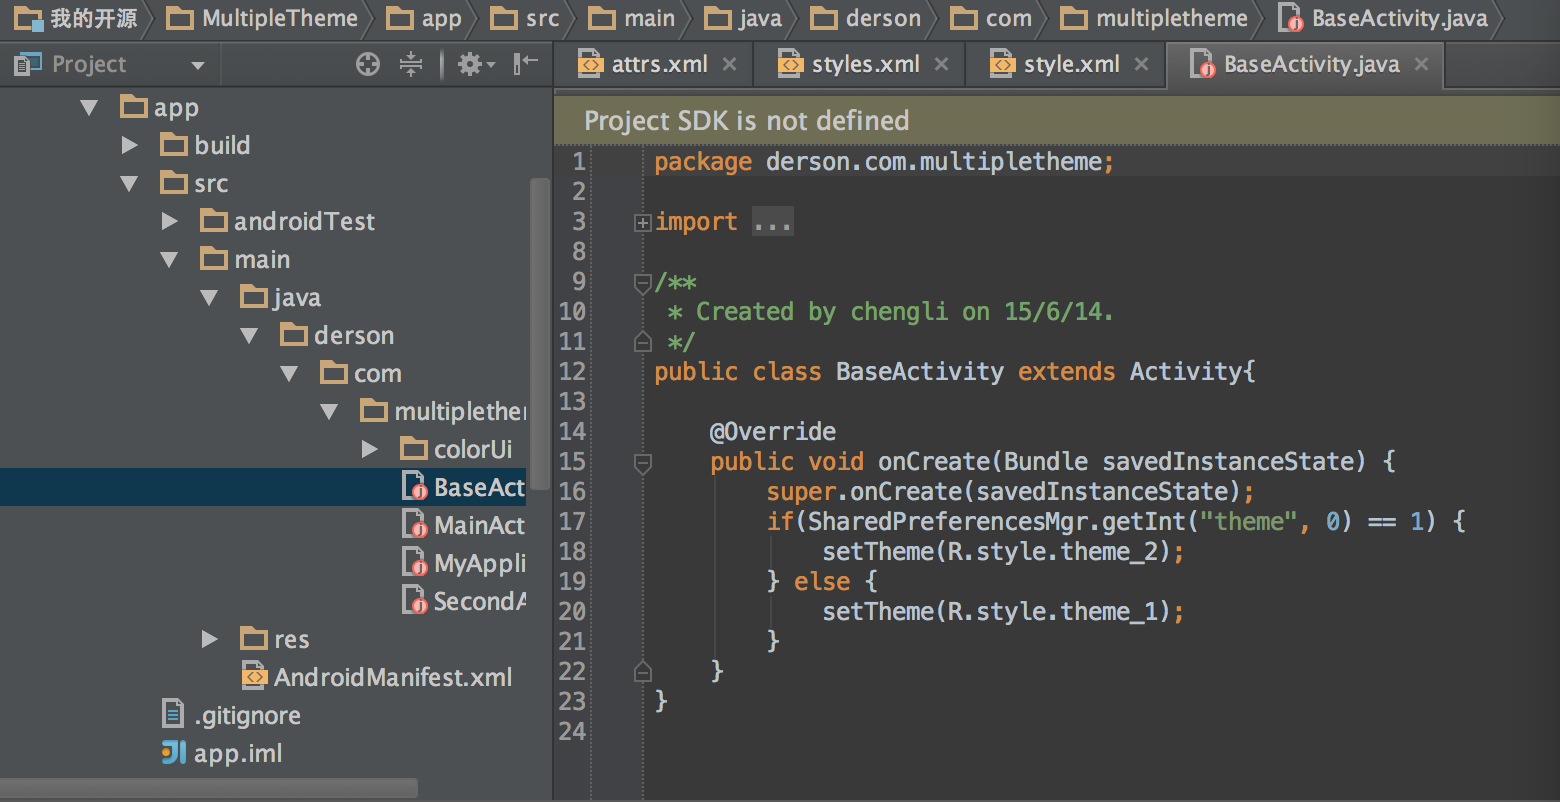Close the styles.xml tab
The width and height of the screenshot is (1560, 802).
pos(941,64)
